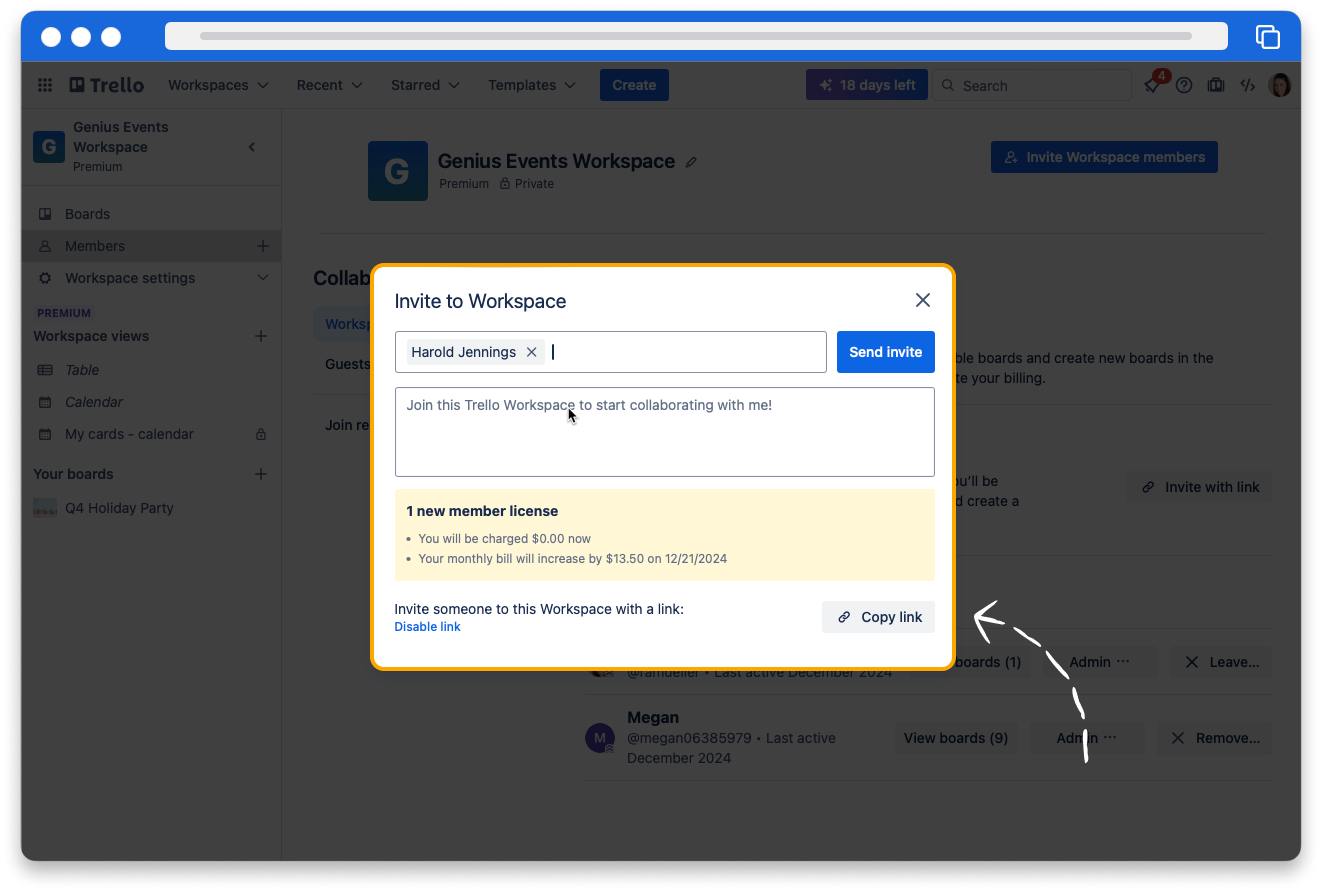Add a workspace view with plus

[261, 336]
